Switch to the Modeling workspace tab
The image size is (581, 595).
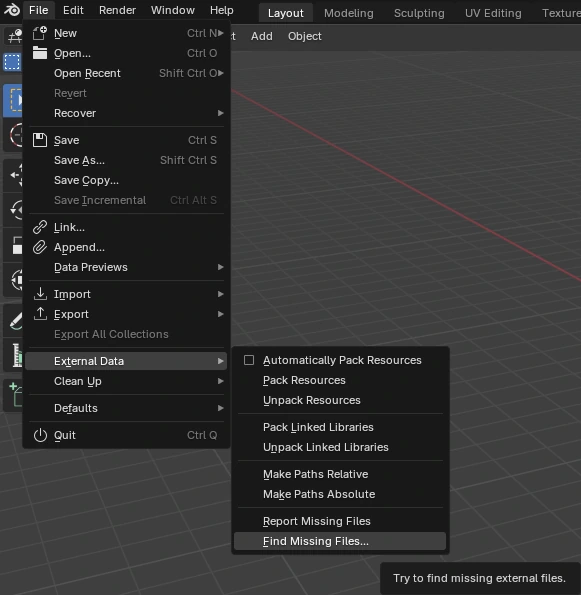tap(349, 13)
